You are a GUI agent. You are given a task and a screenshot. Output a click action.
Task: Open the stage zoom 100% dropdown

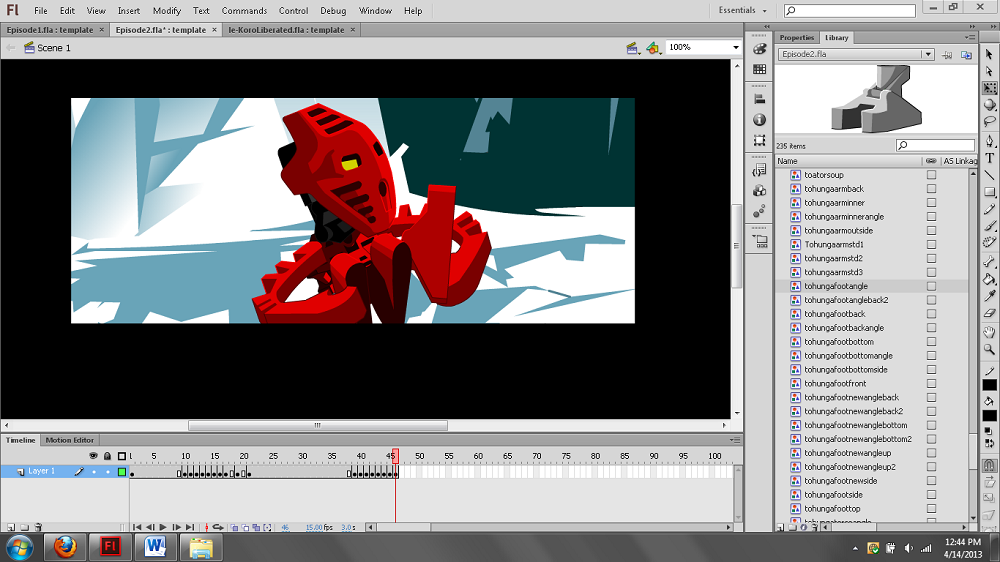tap(735, 47)
